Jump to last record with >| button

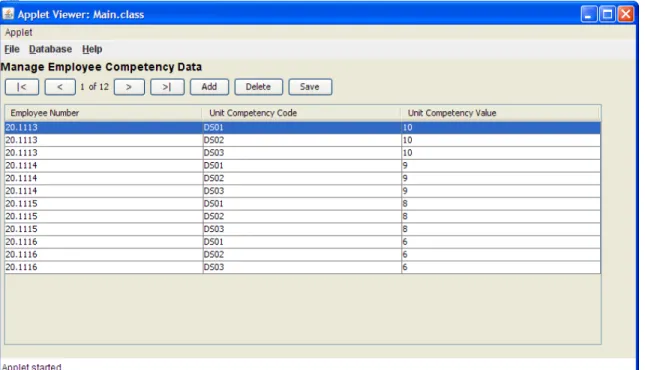(167, 87)
